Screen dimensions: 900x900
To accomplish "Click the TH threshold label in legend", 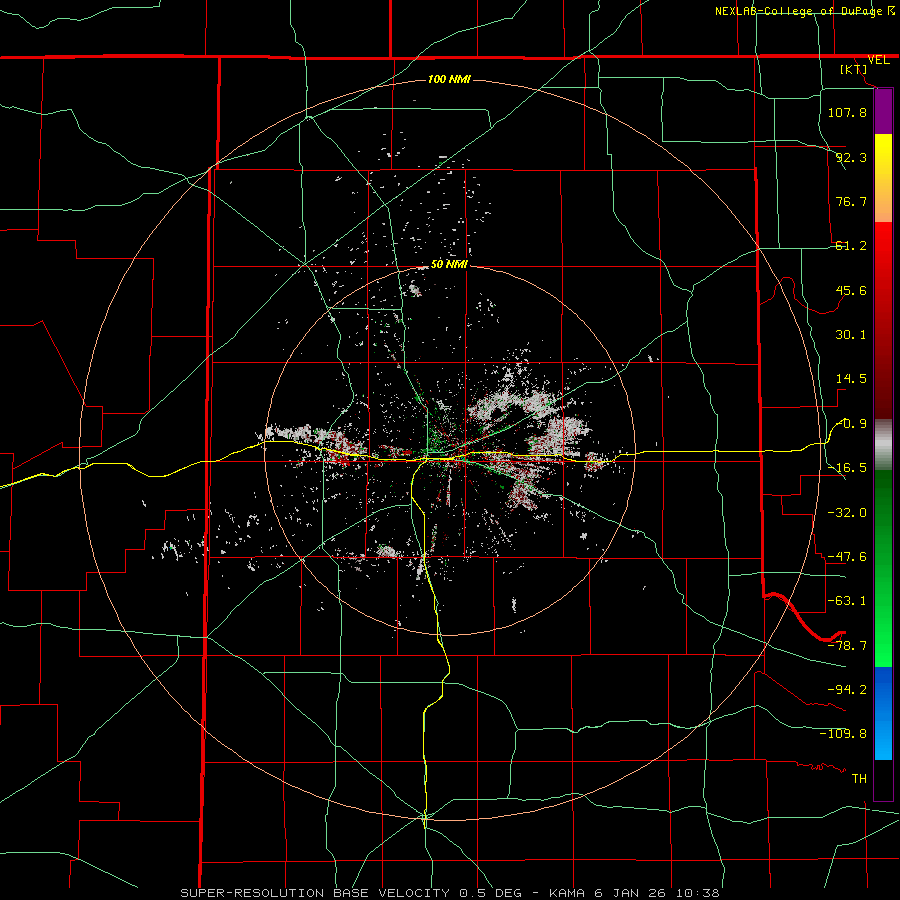I will click(859, 779).
